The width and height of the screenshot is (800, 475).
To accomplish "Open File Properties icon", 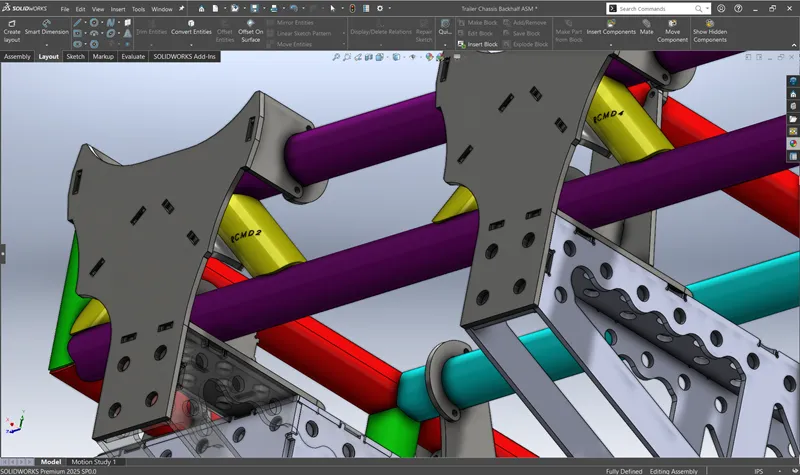I will pyautogui.click(x=366, y=9).
